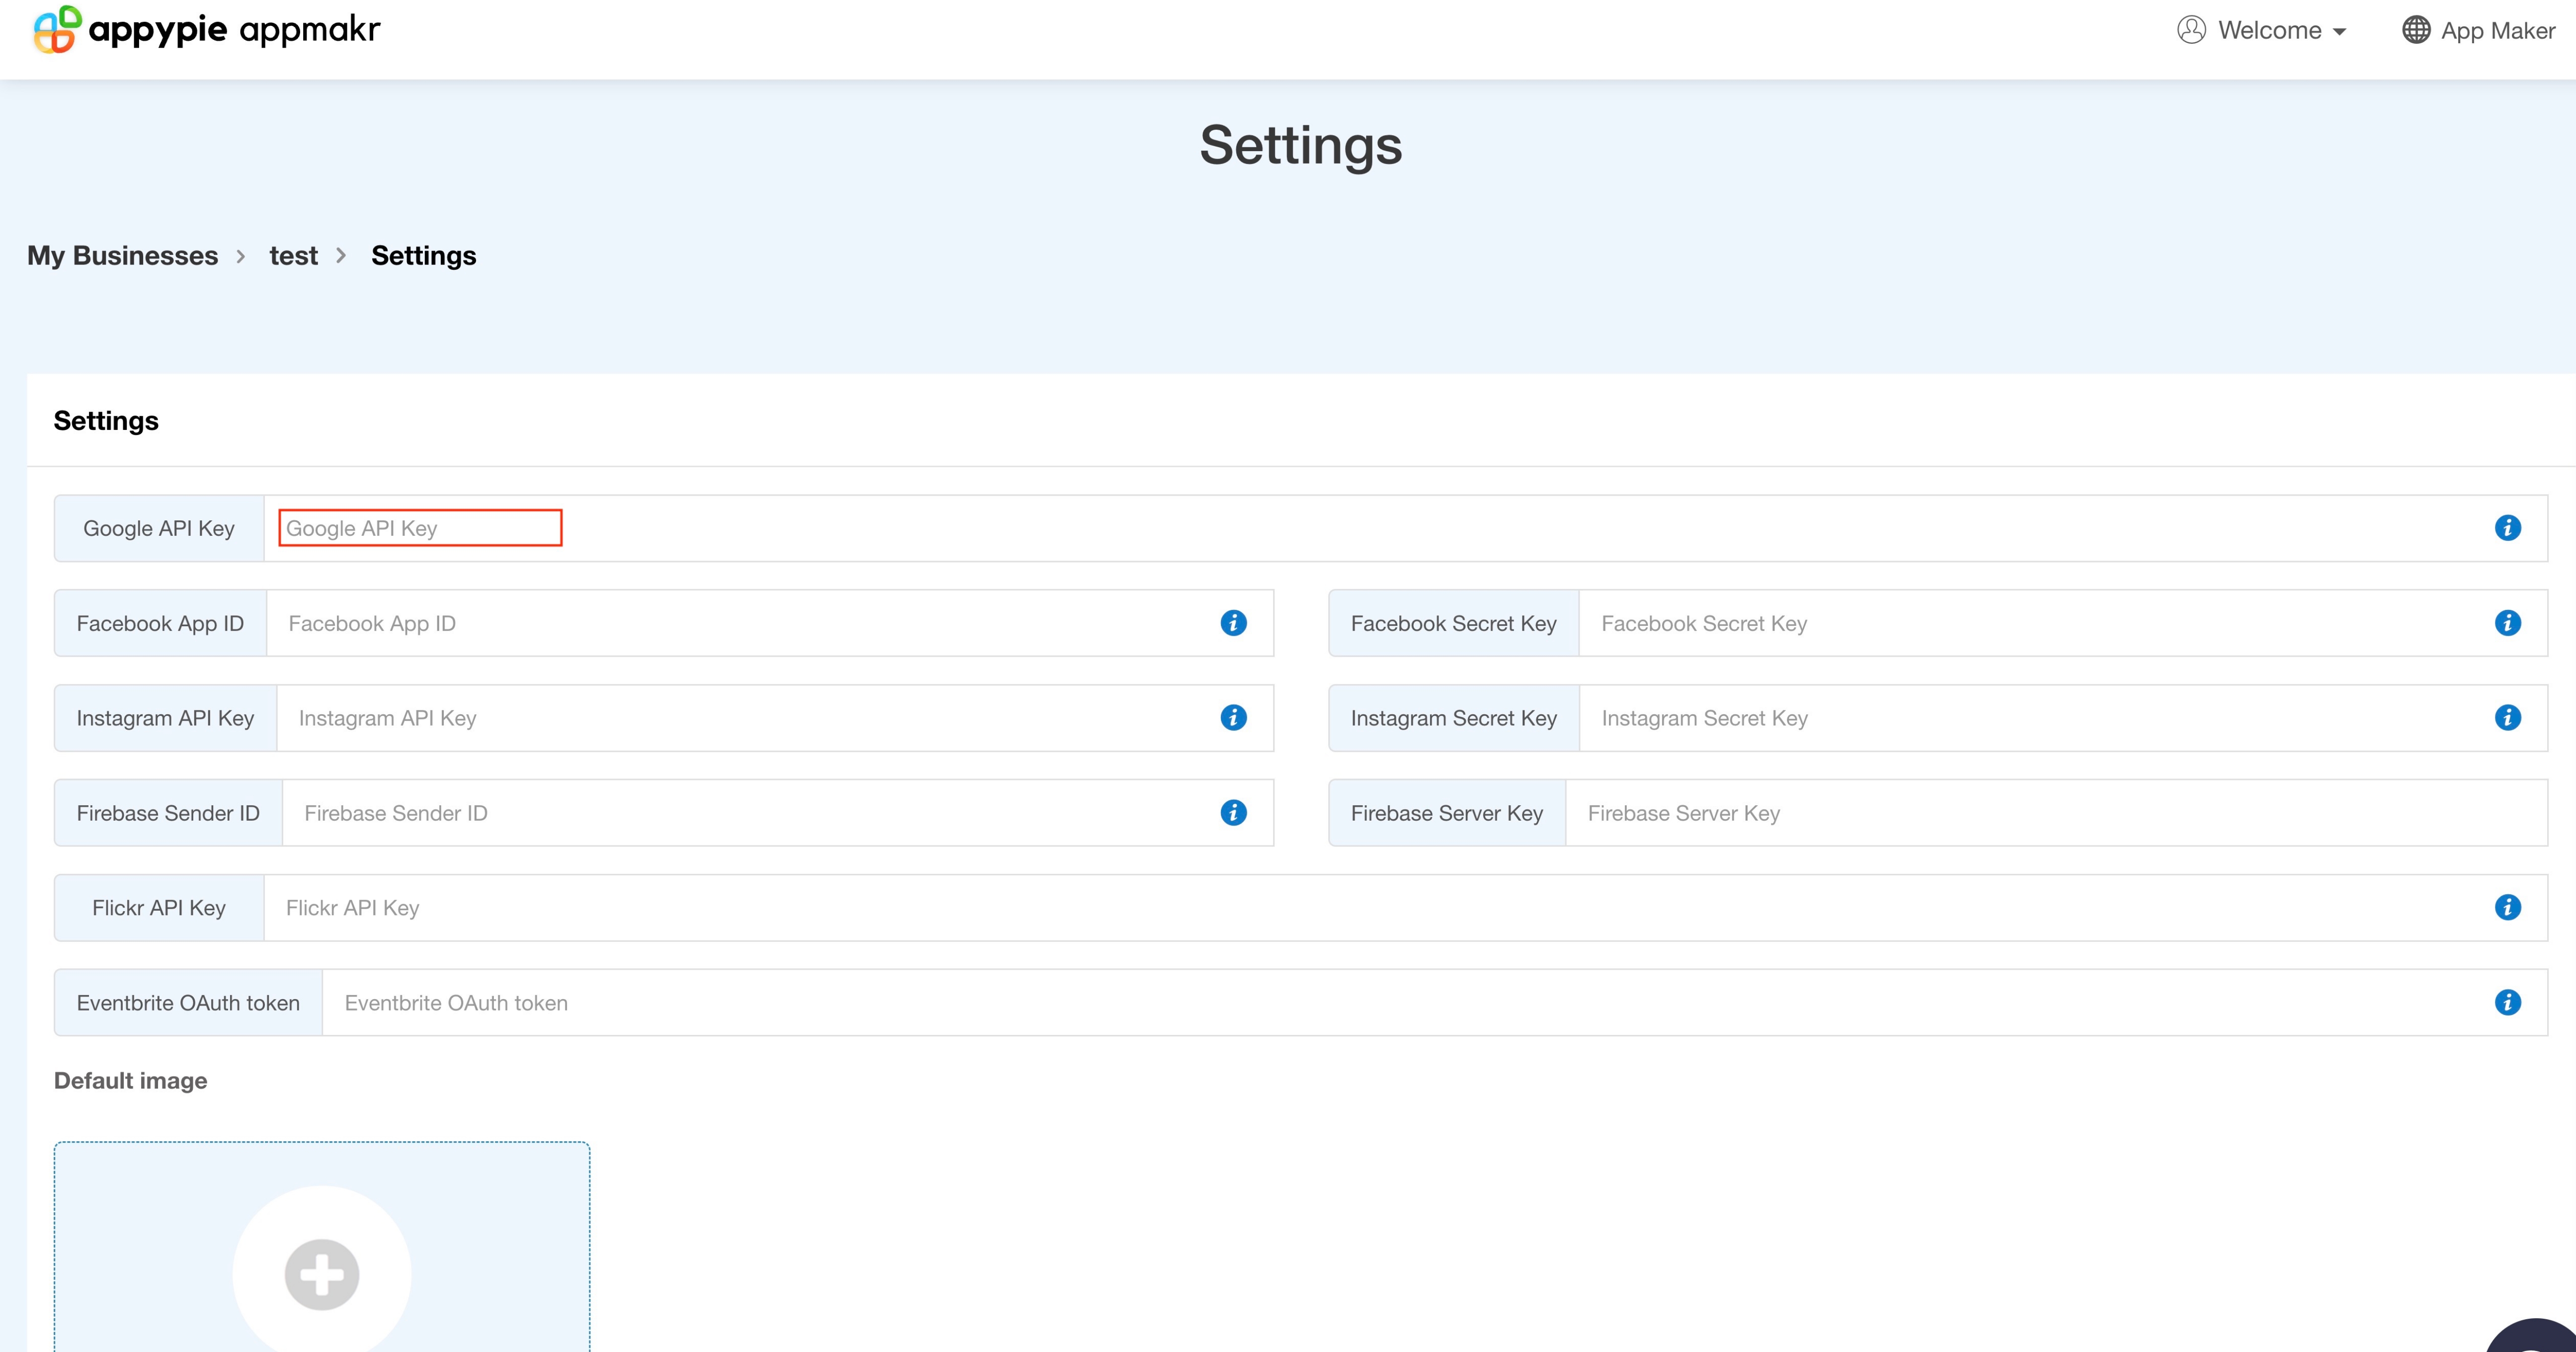This screenshot has height=1352, width=2576.
Task: Show info for Eventbrite OAuth token
Action: [x=2507, y=1003]
